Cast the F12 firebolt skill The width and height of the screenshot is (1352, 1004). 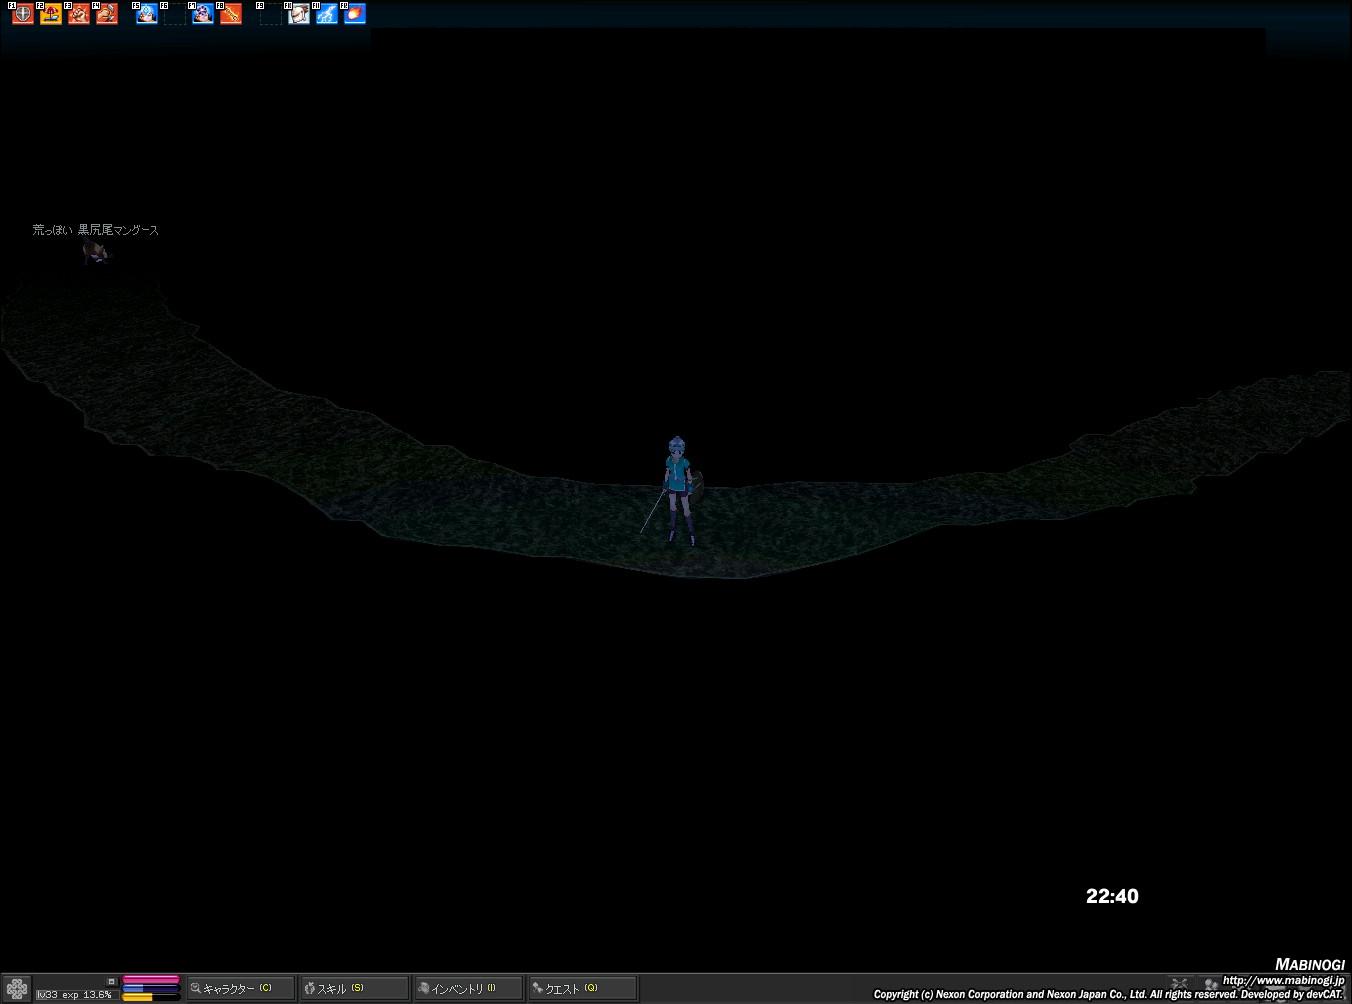[355, 14]
